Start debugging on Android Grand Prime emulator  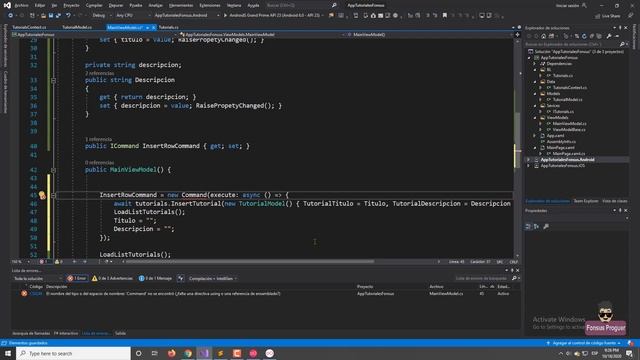click(x=272, y=16)
